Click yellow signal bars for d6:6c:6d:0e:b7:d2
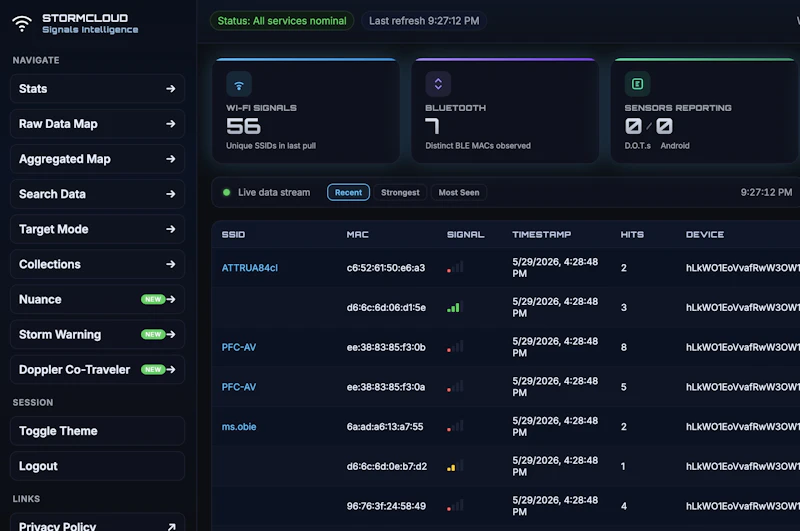 pyautogui.click(x=455, y=466)
